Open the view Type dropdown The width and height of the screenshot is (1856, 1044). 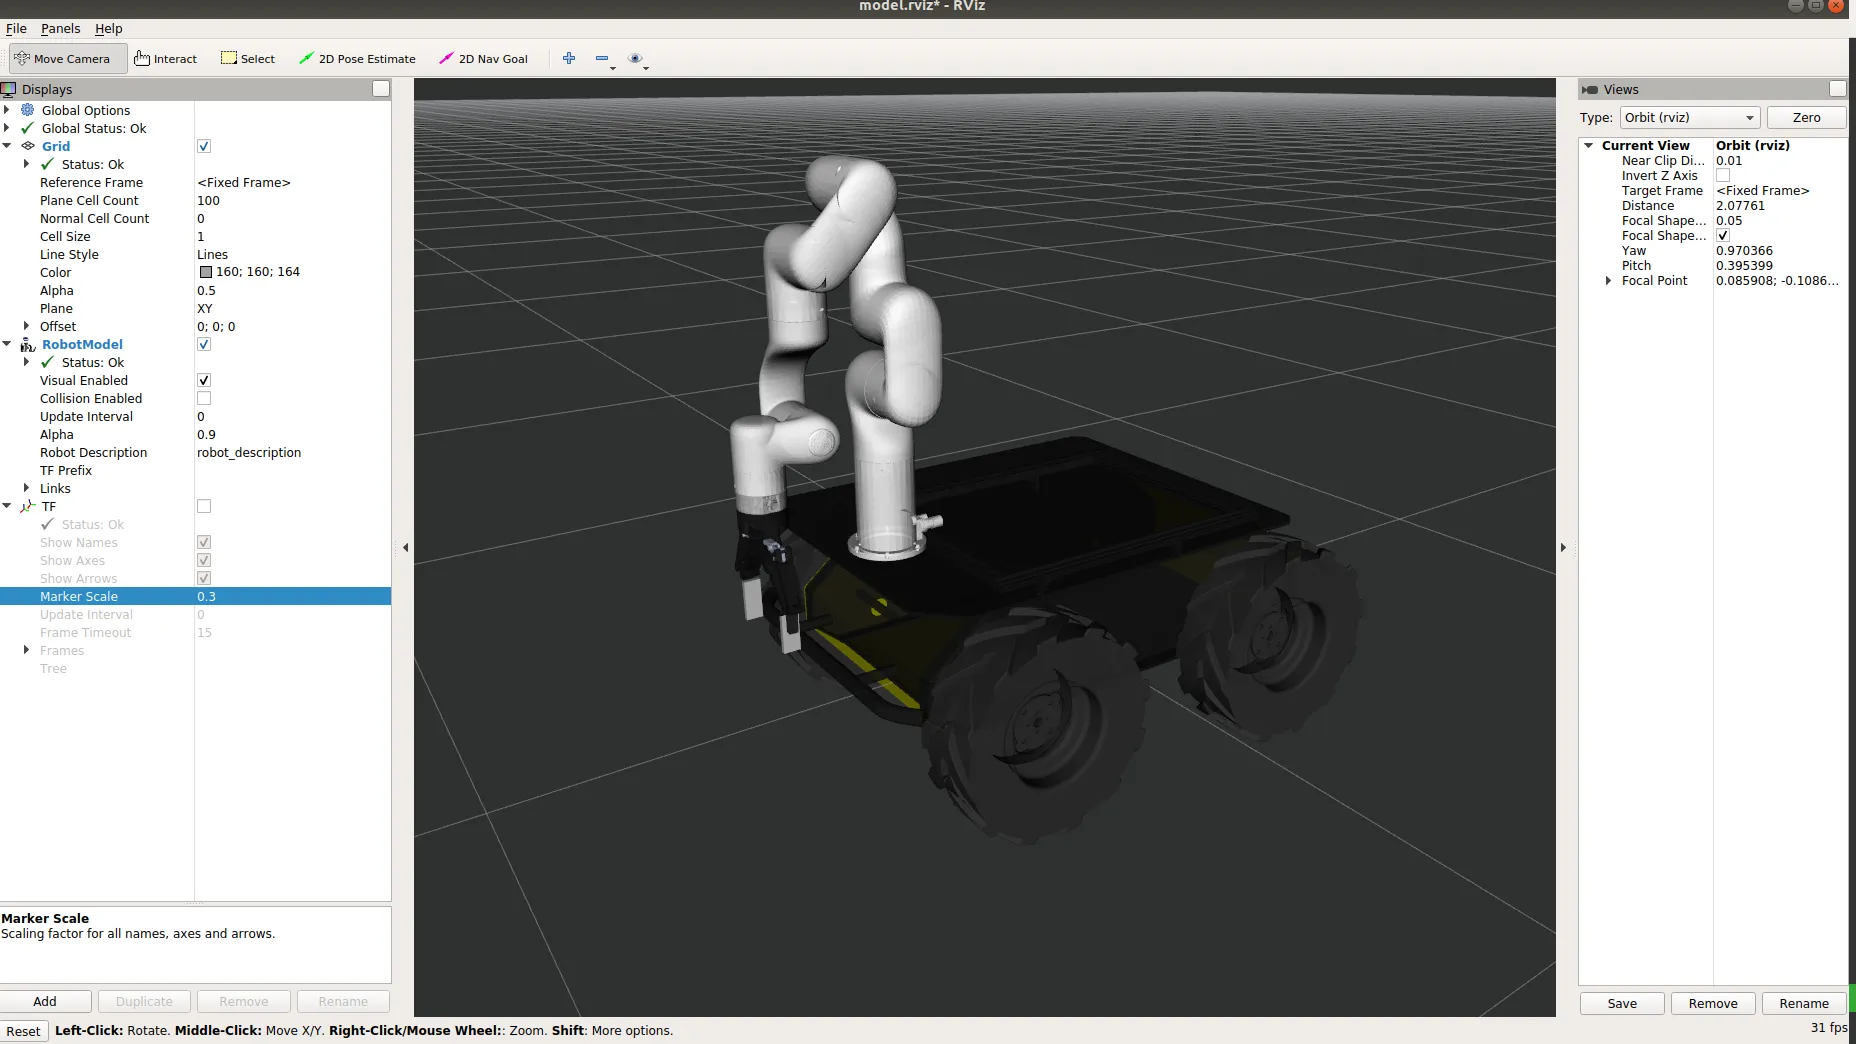pyautogui.click(x=1689, y=118)
